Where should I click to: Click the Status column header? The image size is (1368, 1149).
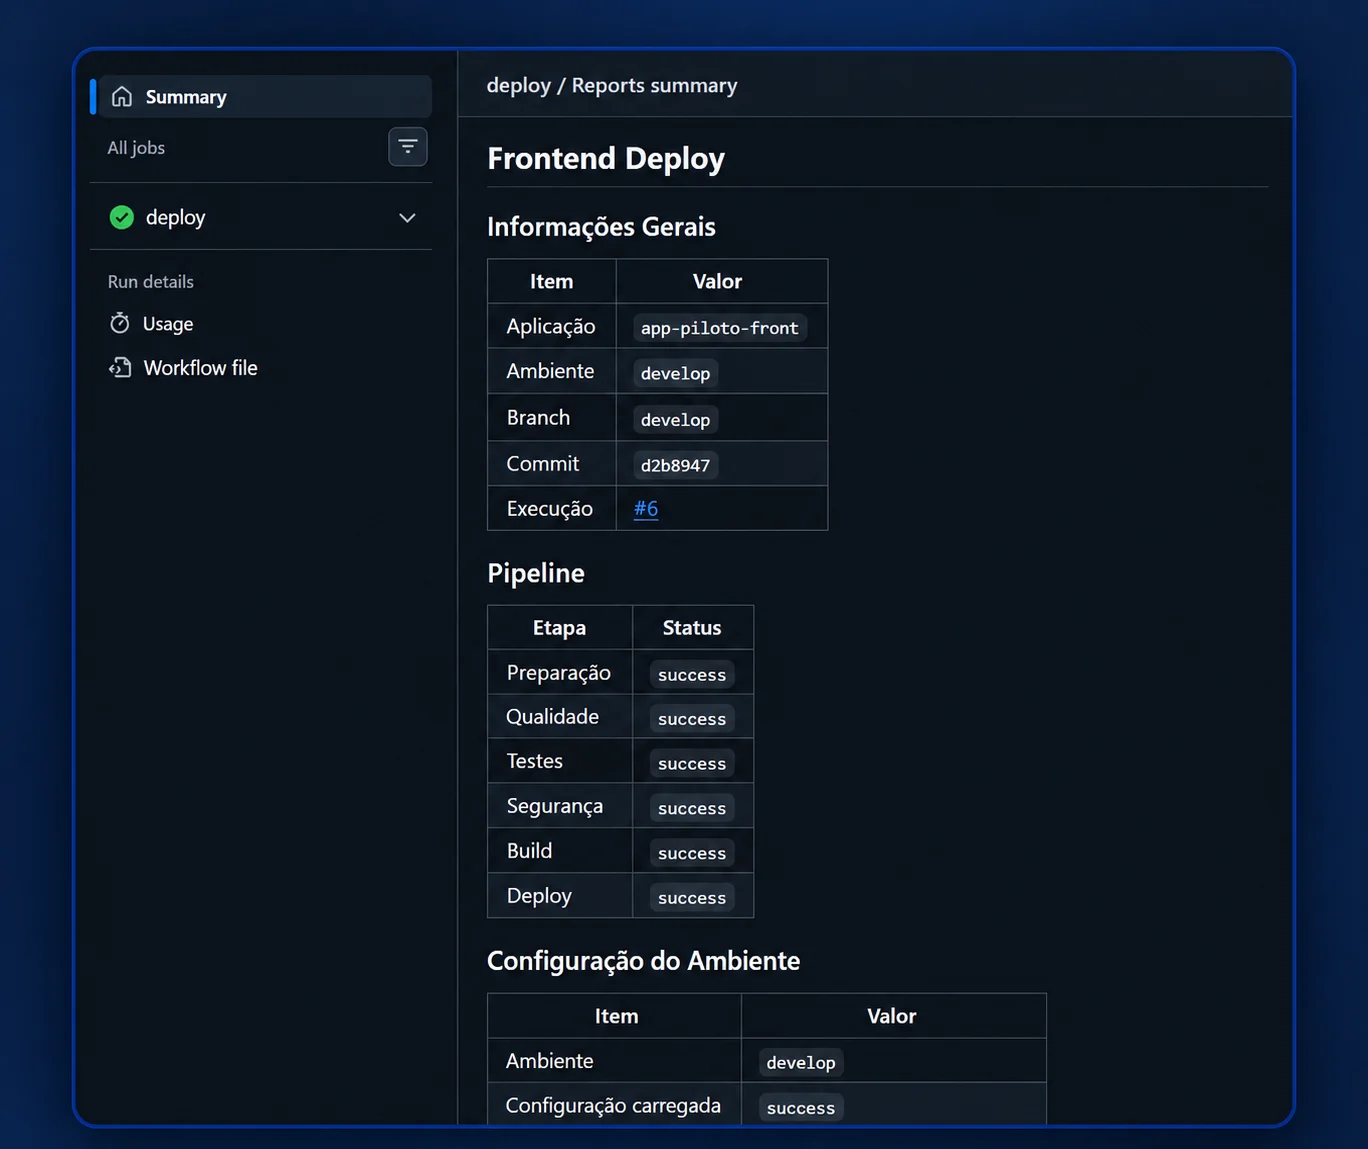coord(692,628)
